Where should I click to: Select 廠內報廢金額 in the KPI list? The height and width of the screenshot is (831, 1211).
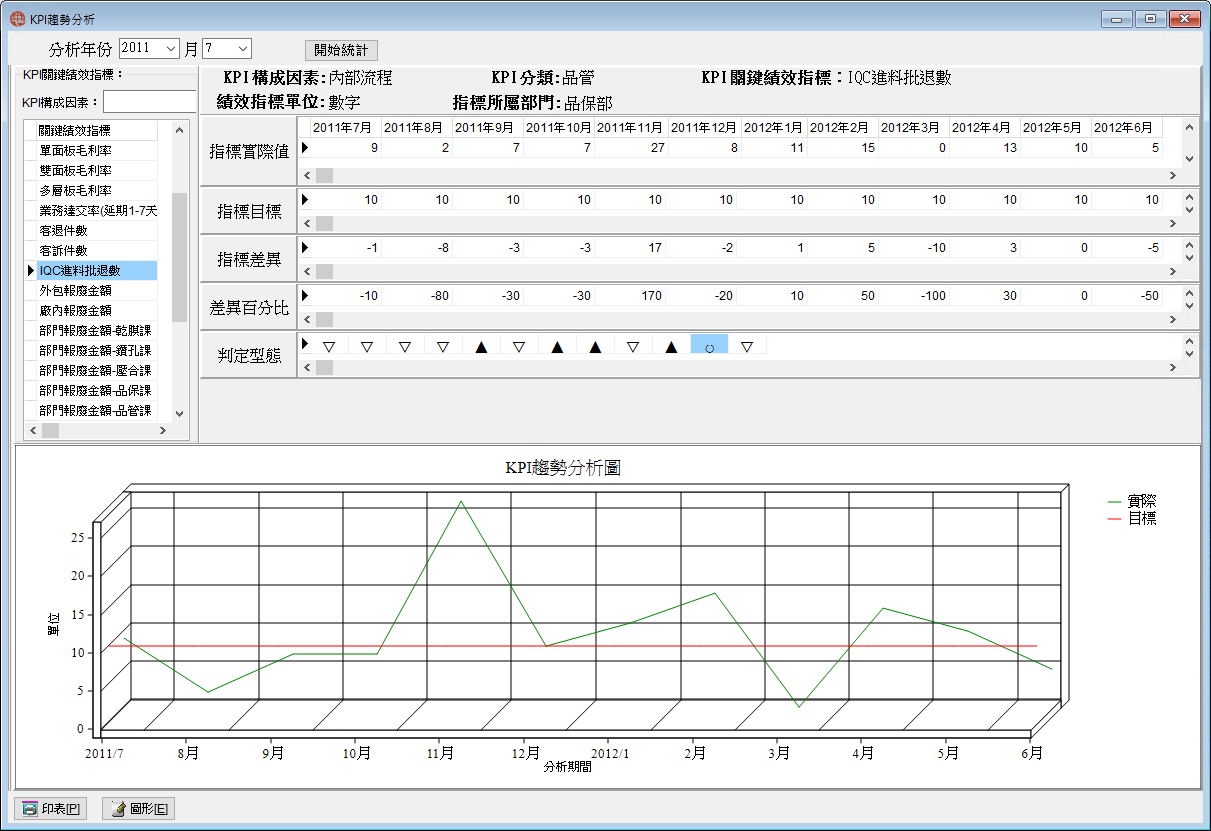pyautogui.click(x=97, y=310)
